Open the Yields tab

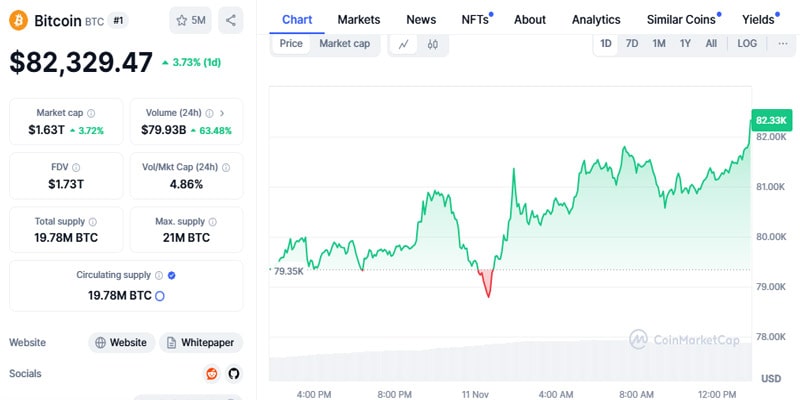point(758,20)
